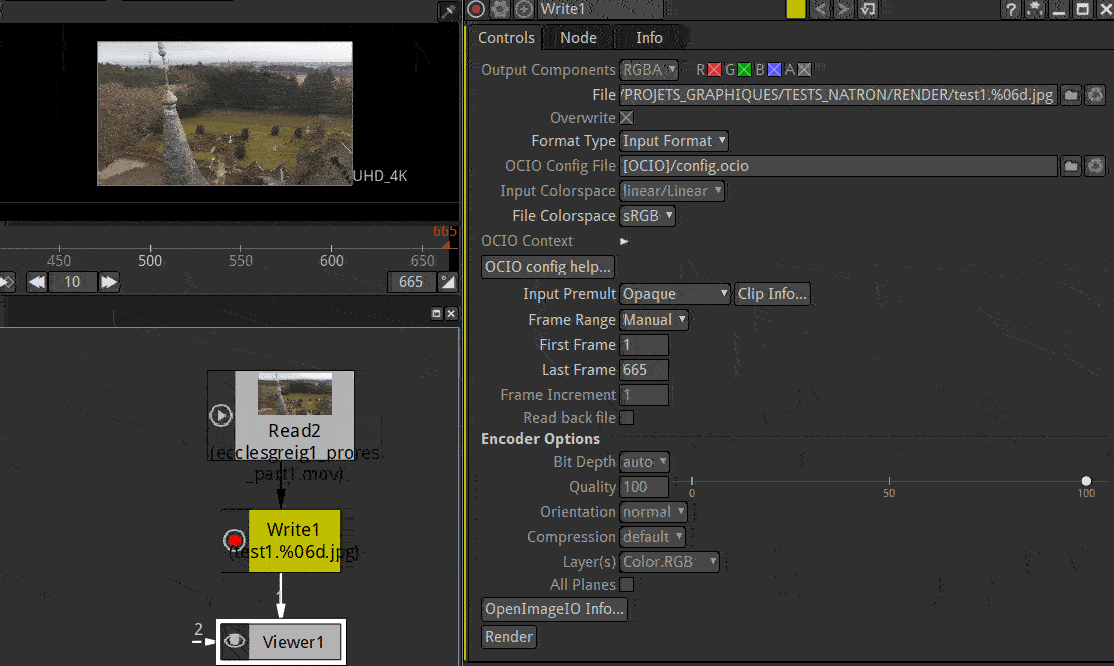Open the Output Components RGBA dropdown

coord(649,70)
